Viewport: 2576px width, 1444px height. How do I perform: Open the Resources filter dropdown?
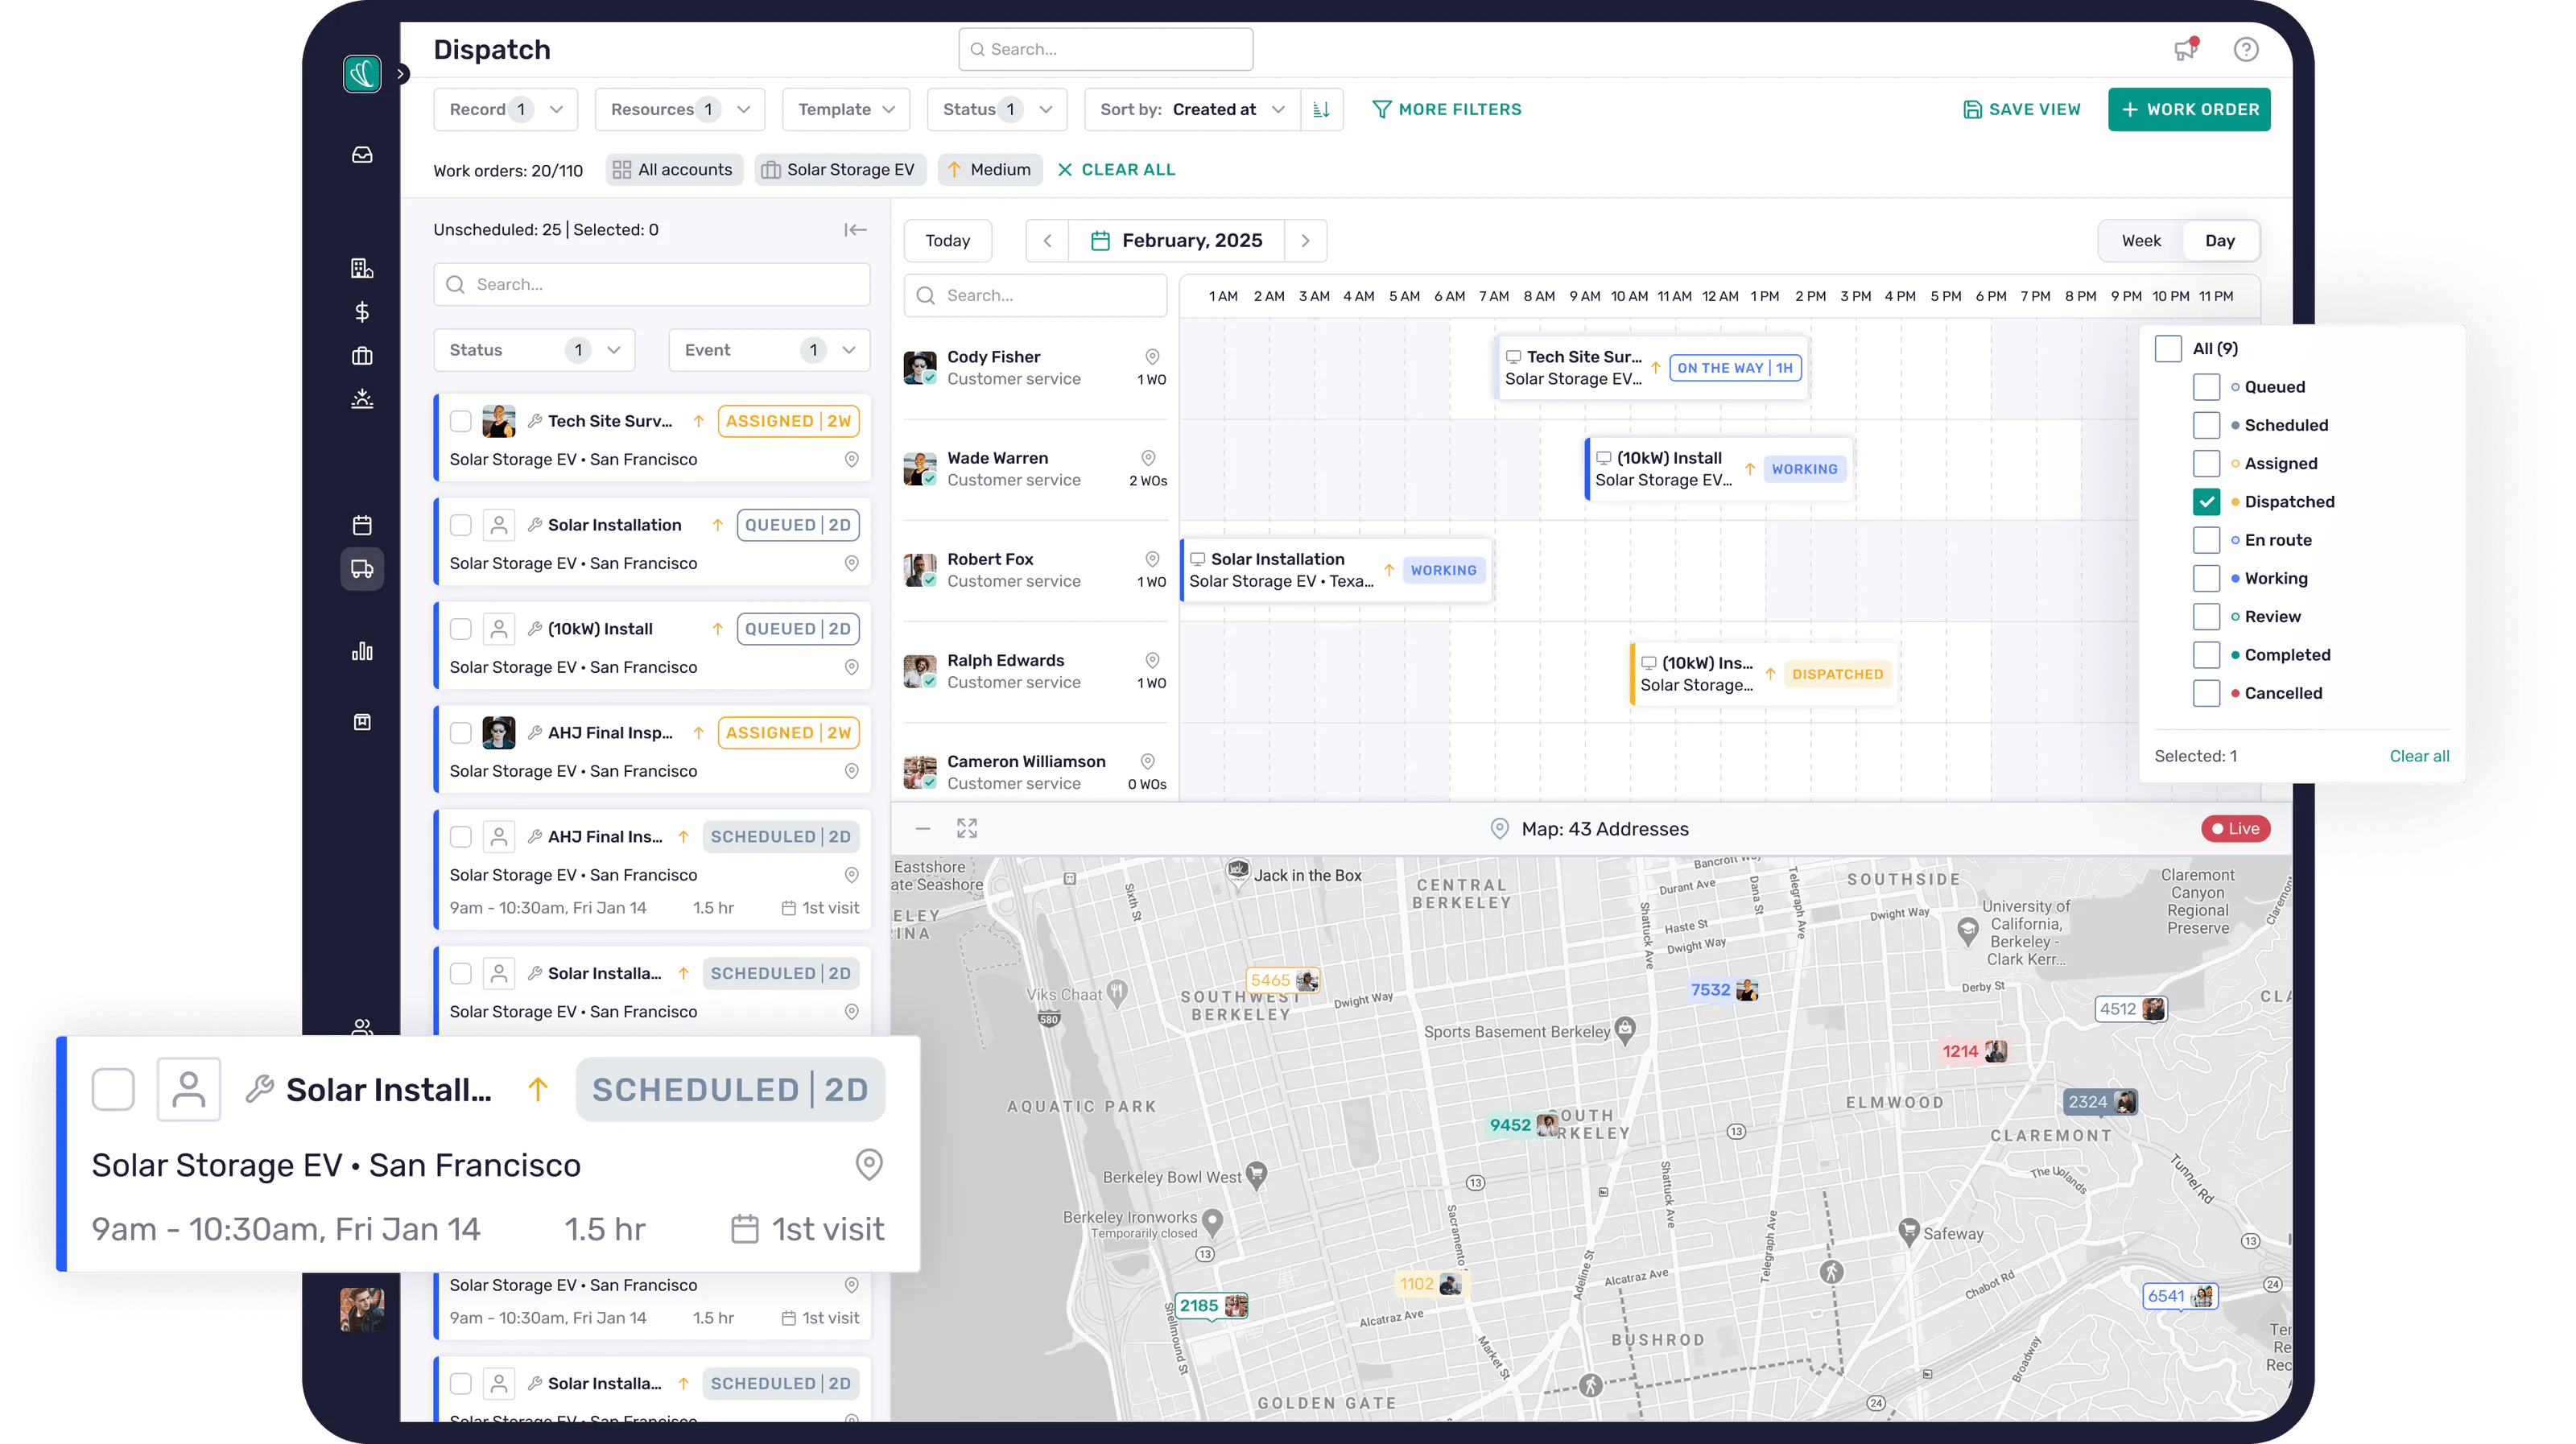coord(680,110)
